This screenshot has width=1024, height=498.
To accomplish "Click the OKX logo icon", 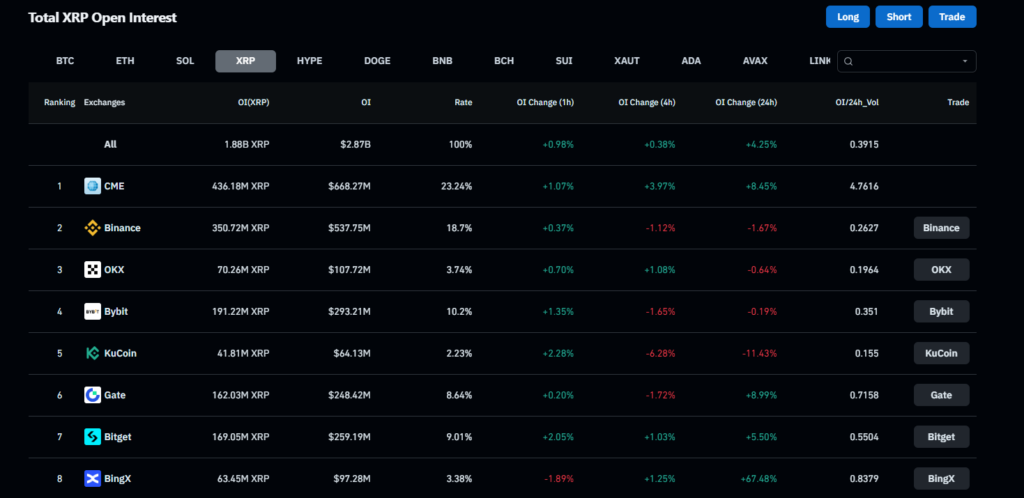I will pos(93,270).
